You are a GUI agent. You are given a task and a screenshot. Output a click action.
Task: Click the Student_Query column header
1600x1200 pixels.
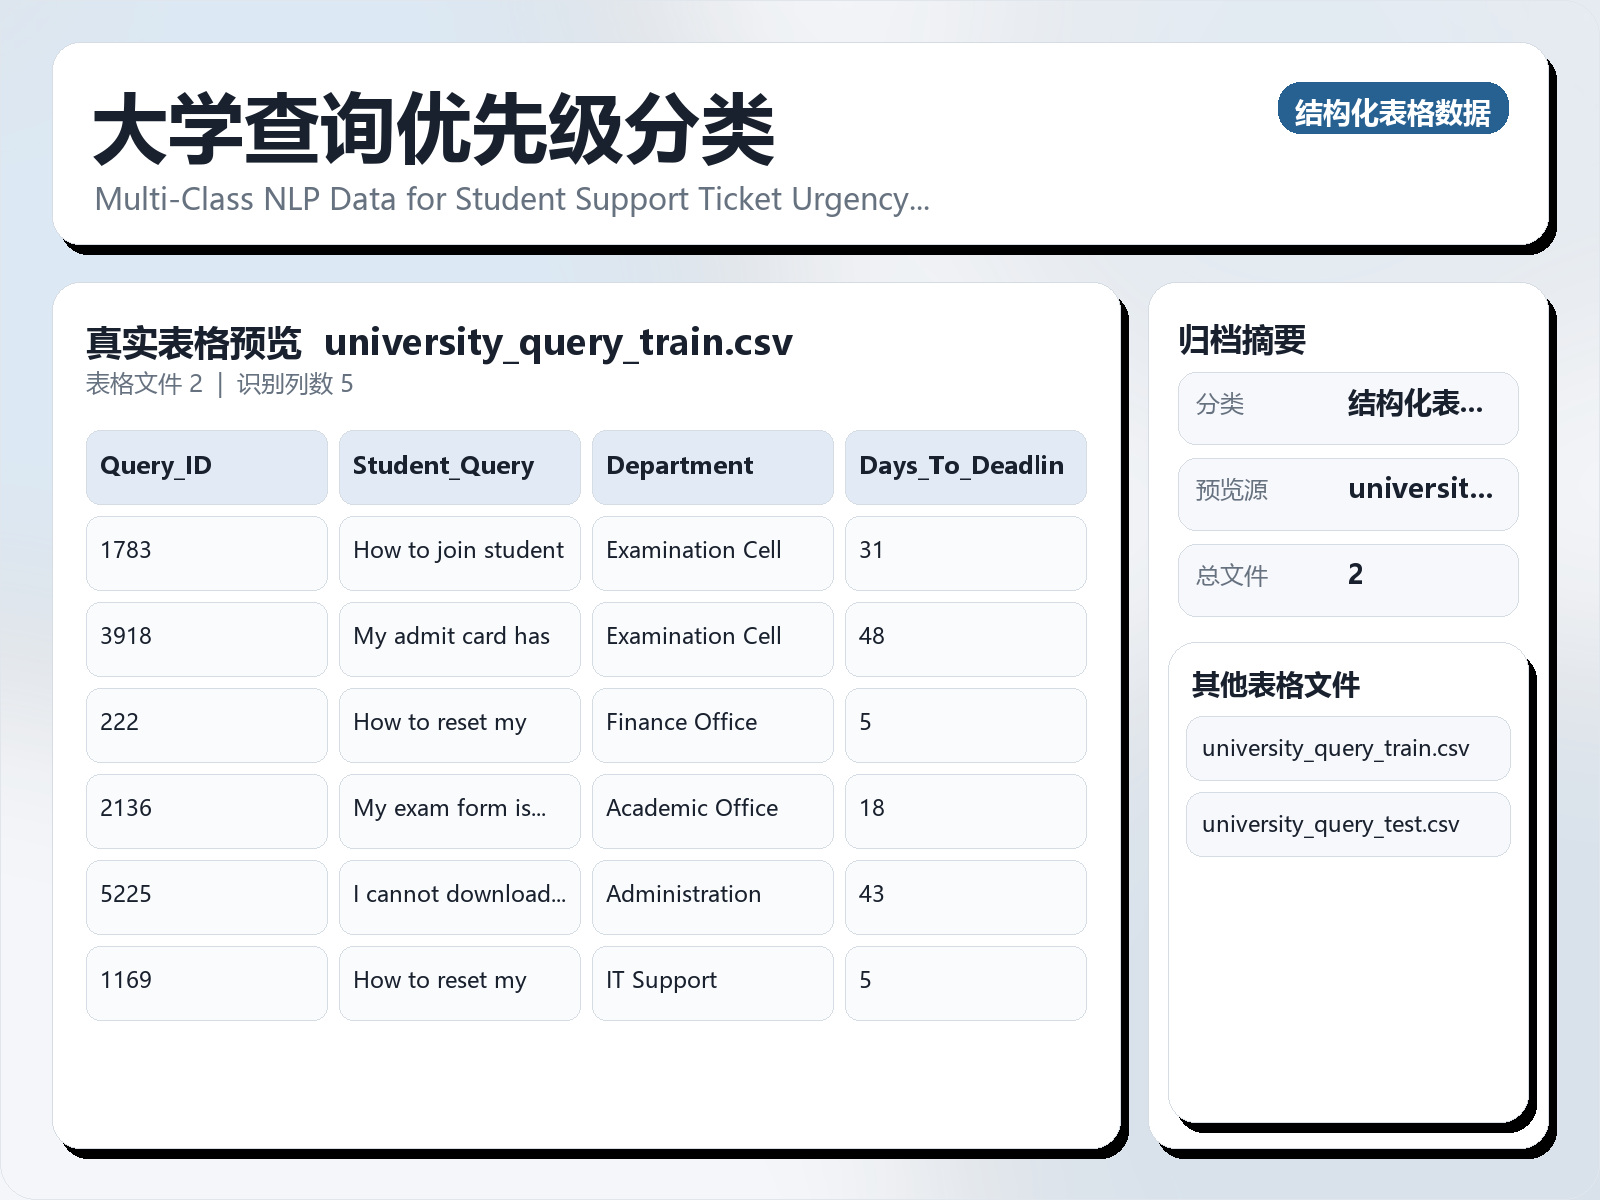tap(459, 466)
